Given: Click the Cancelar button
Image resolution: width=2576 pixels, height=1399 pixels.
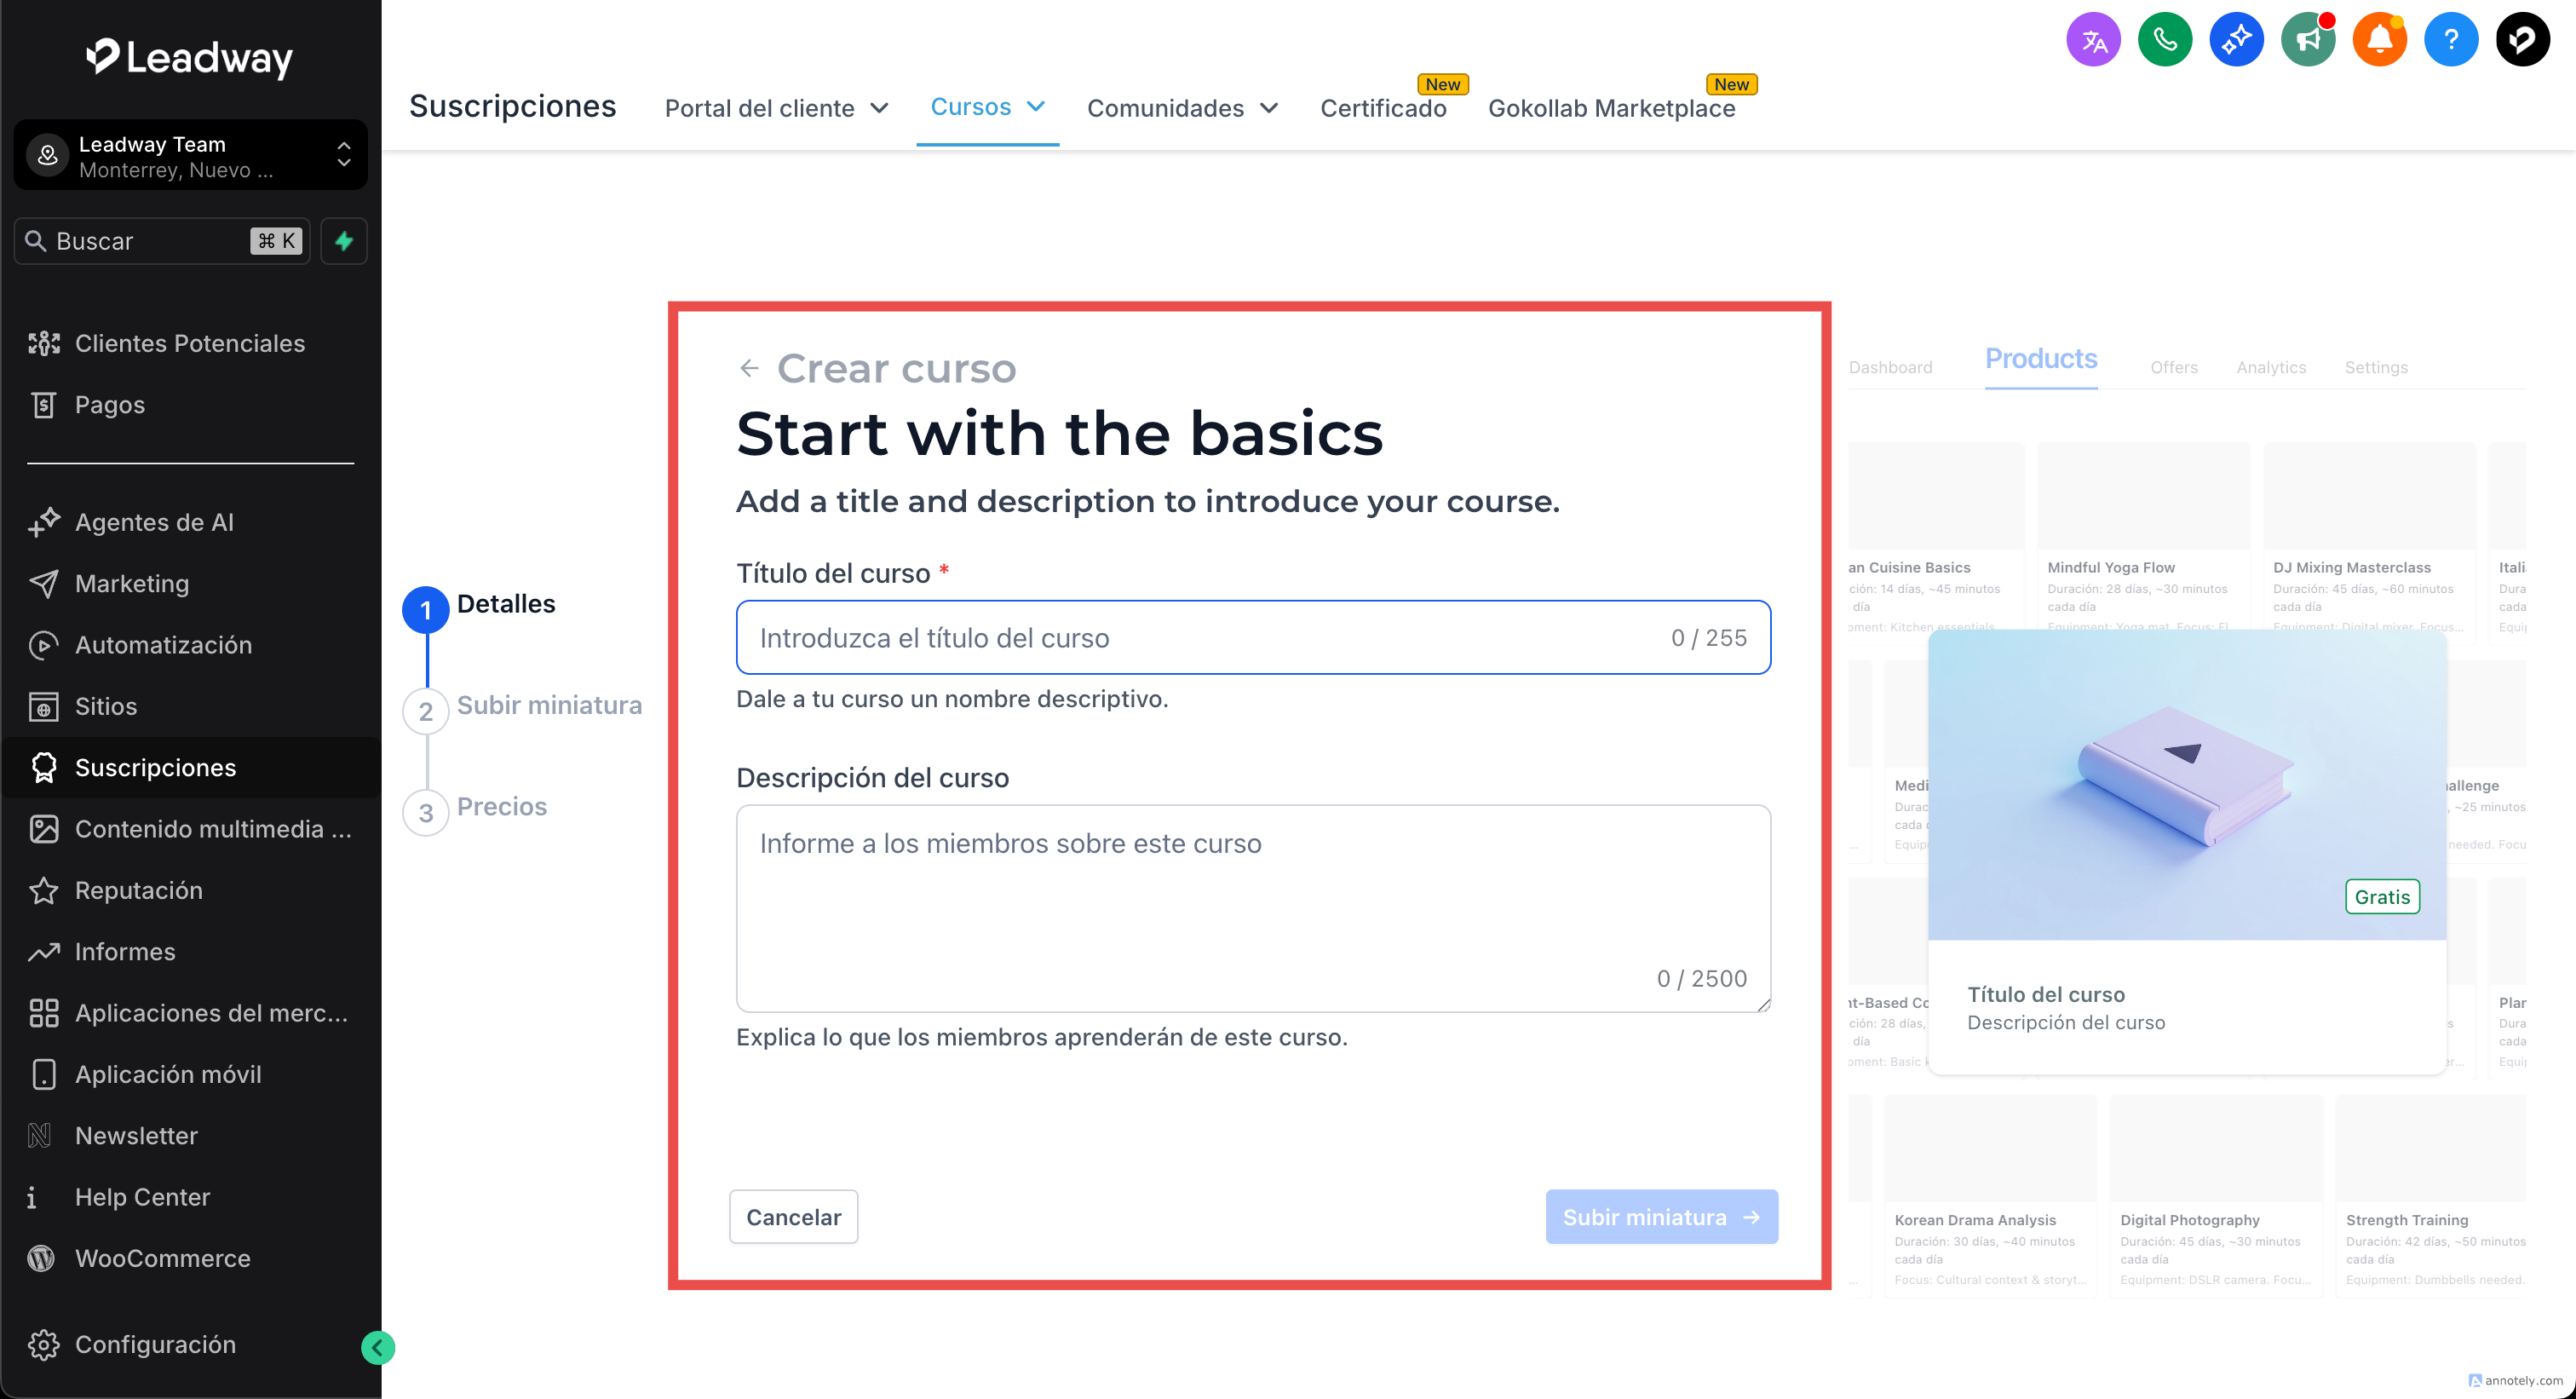Looking at the screenshot, I should (793, 1217).
